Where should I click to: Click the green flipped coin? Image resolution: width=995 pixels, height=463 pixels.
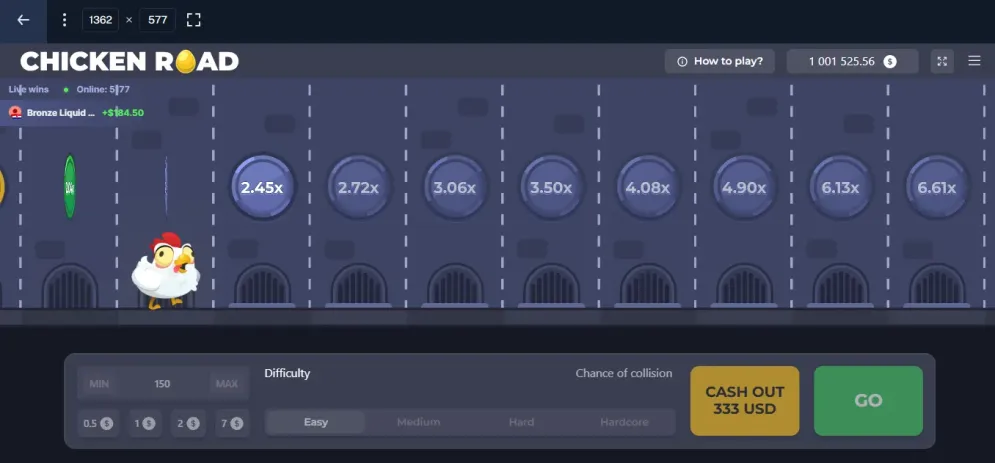(x=70, y=186)
